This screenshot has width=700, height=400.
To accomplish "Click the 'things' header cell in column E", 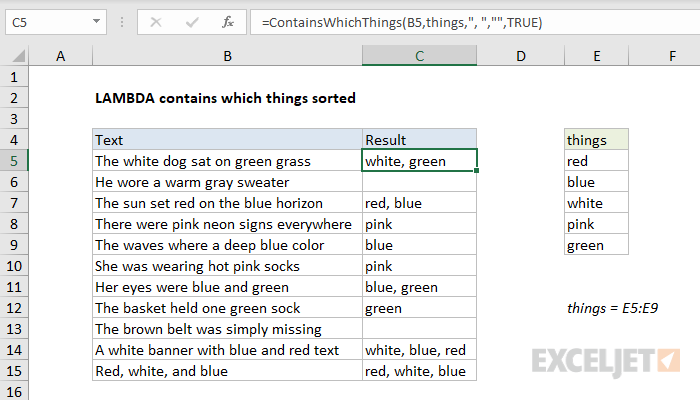I will [596, 140].
